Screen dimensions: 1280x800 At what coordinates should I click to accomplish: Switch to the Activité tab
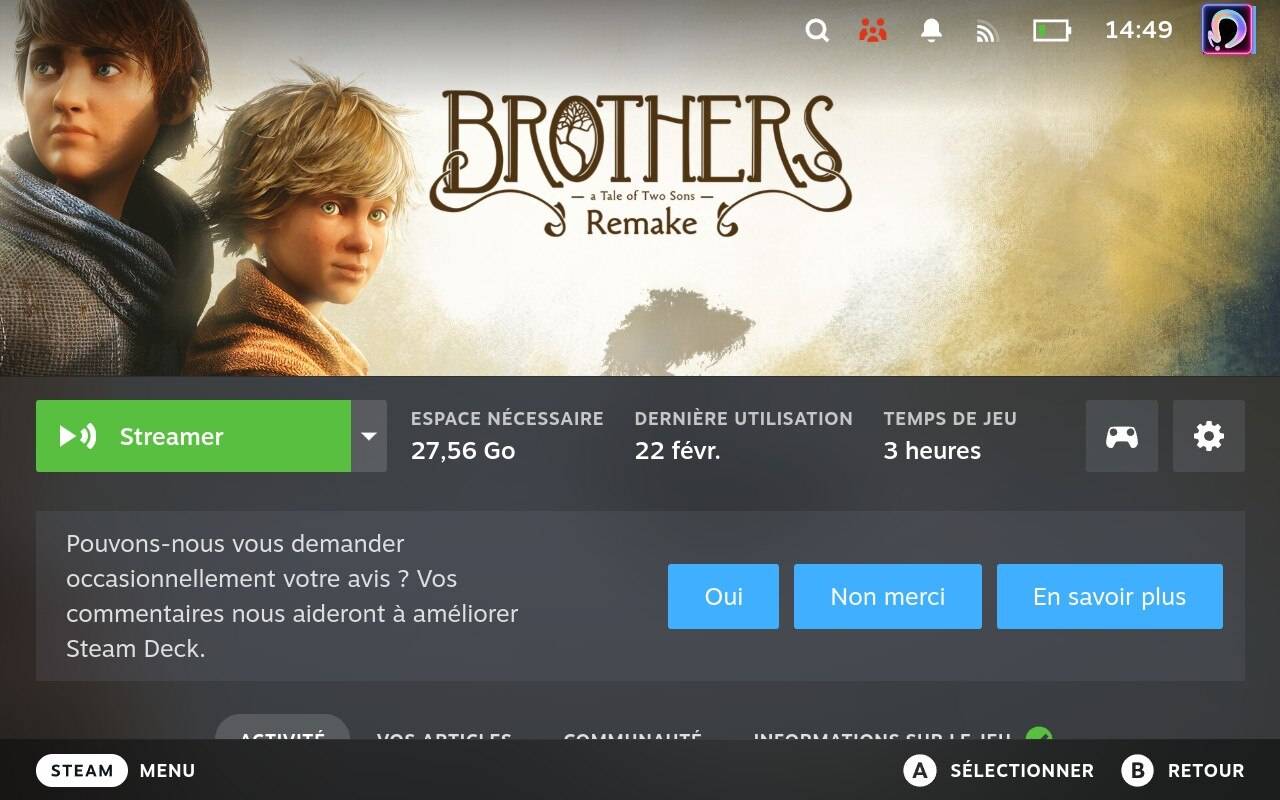coord(283,728)
